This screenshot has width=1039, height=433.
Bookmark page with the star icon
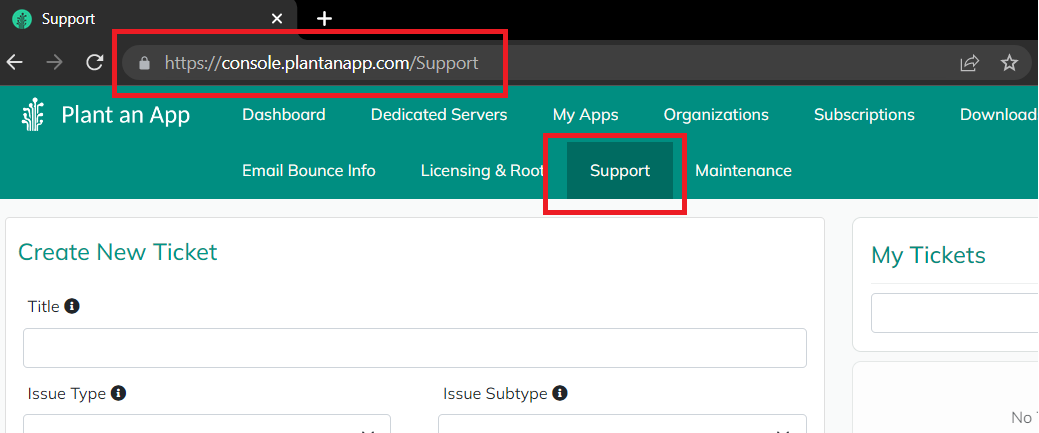tap(1009, 63)
